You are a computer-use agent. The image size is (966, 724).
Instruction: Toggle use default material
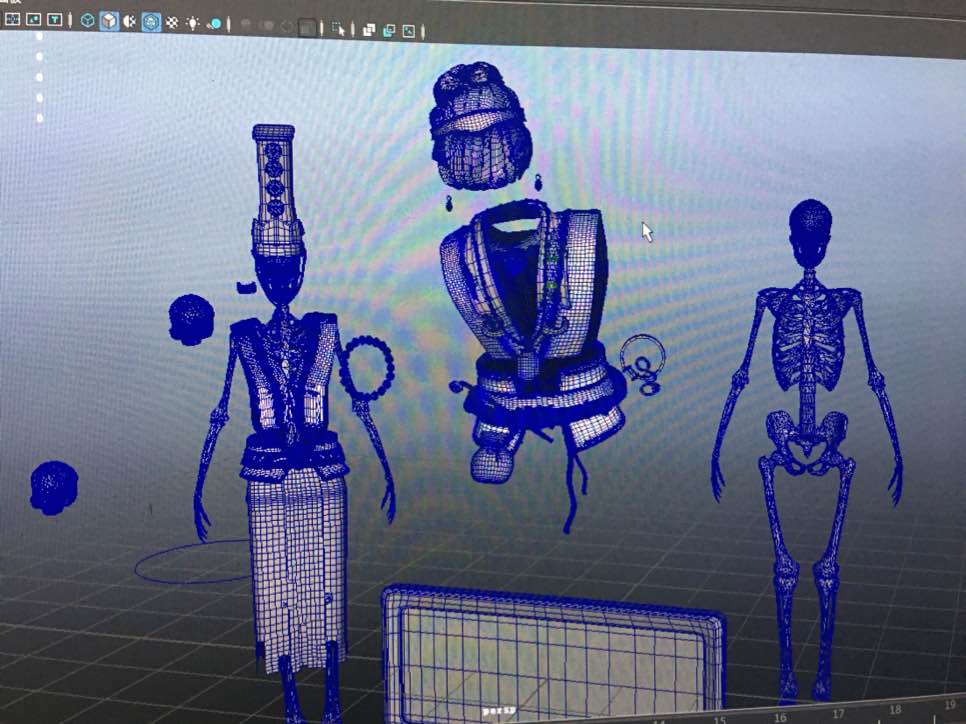pyautogui.click(x=129, y=22)
